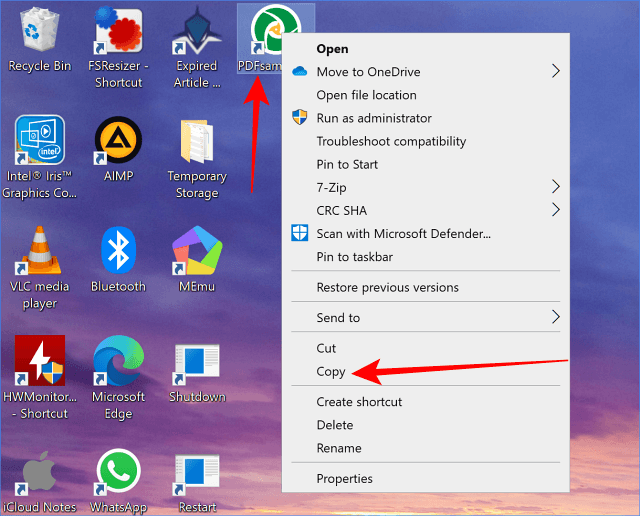Choose Create shortcut

click(x=426, y=402)
